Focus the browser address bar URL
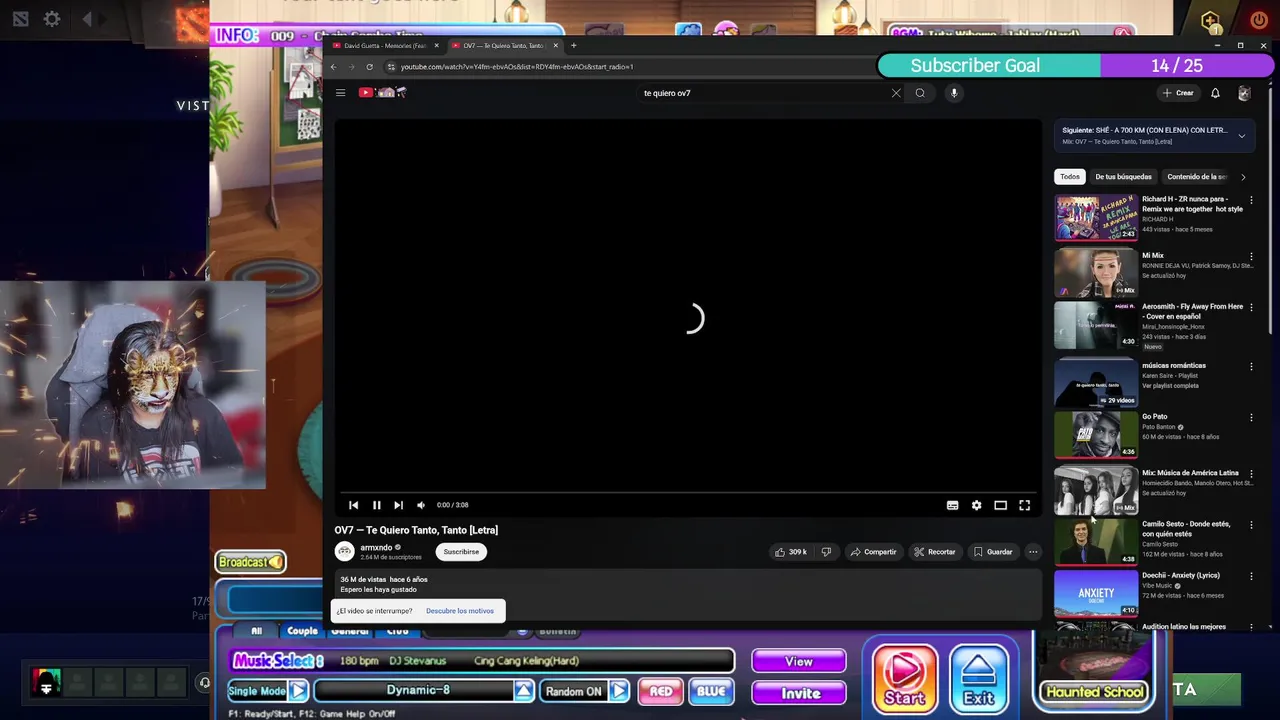Screen dimensions: 1280x720 coord(517,67)
